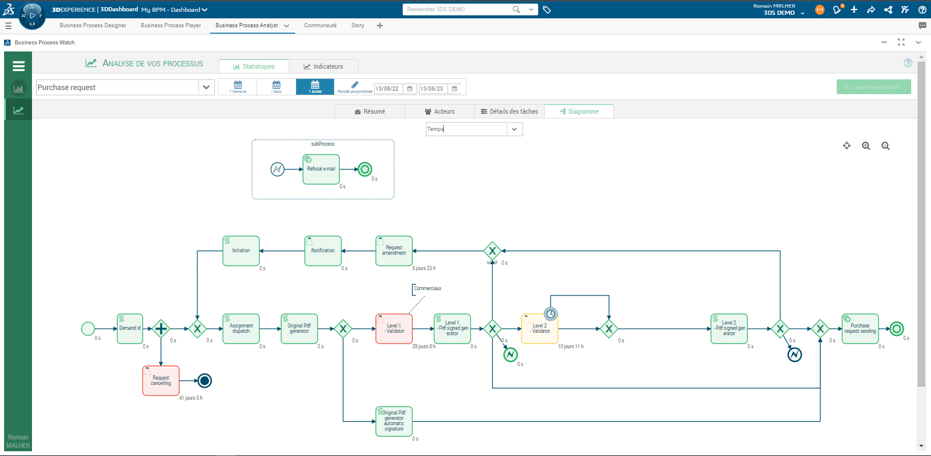This screenshot has height=456, width=931.
Task: Open the Diagramme tab
Action: click(x=579, y=112)
